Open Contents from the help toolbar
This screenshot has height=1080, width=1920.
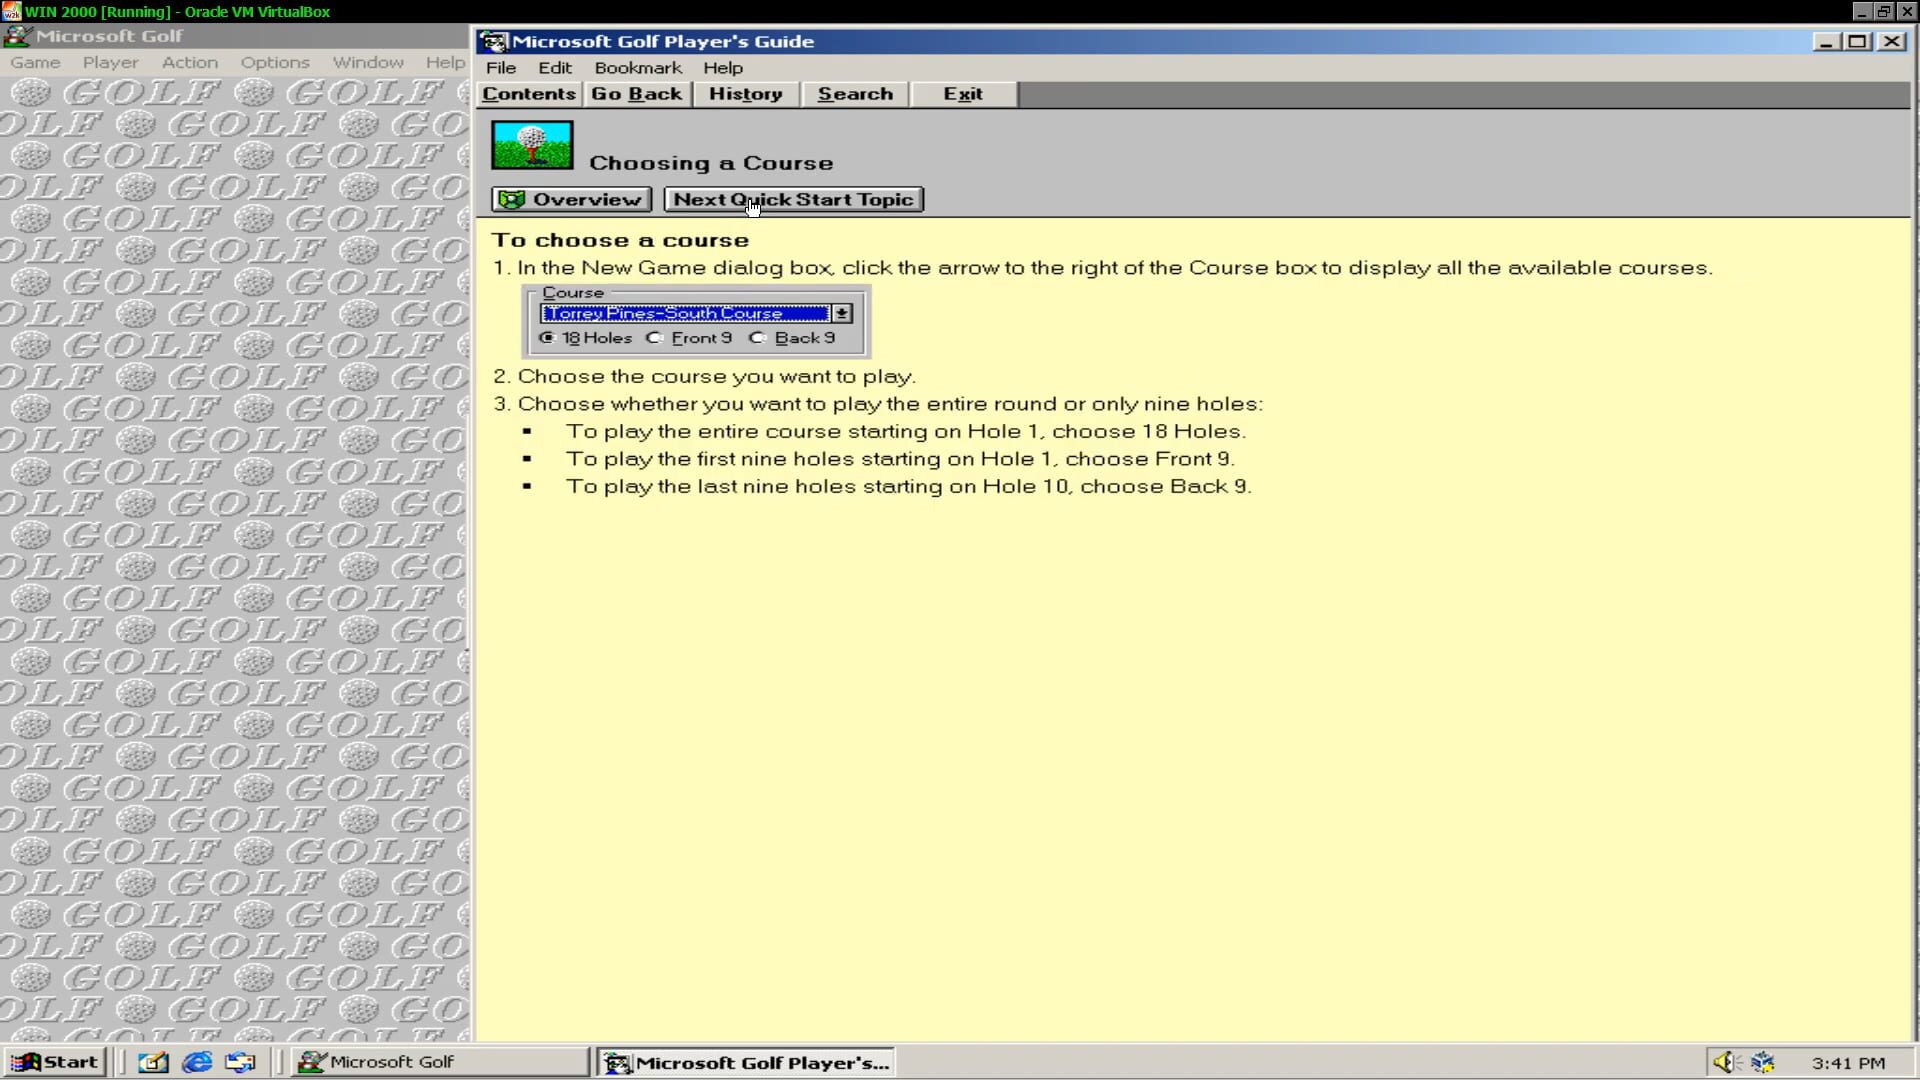point(528,93)
